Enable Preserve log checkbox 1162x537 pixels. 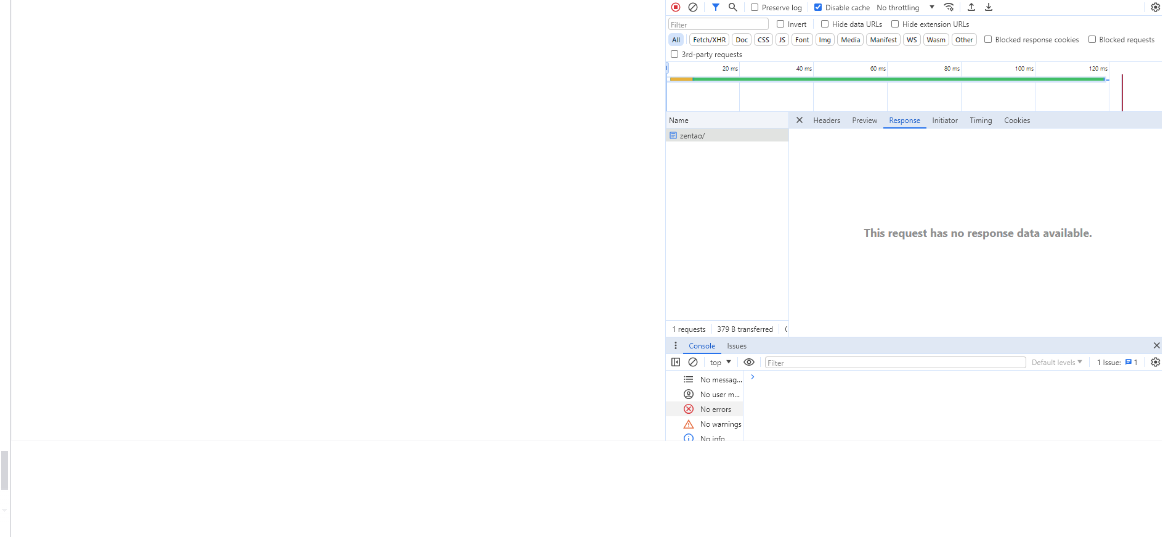coord(754,7)
